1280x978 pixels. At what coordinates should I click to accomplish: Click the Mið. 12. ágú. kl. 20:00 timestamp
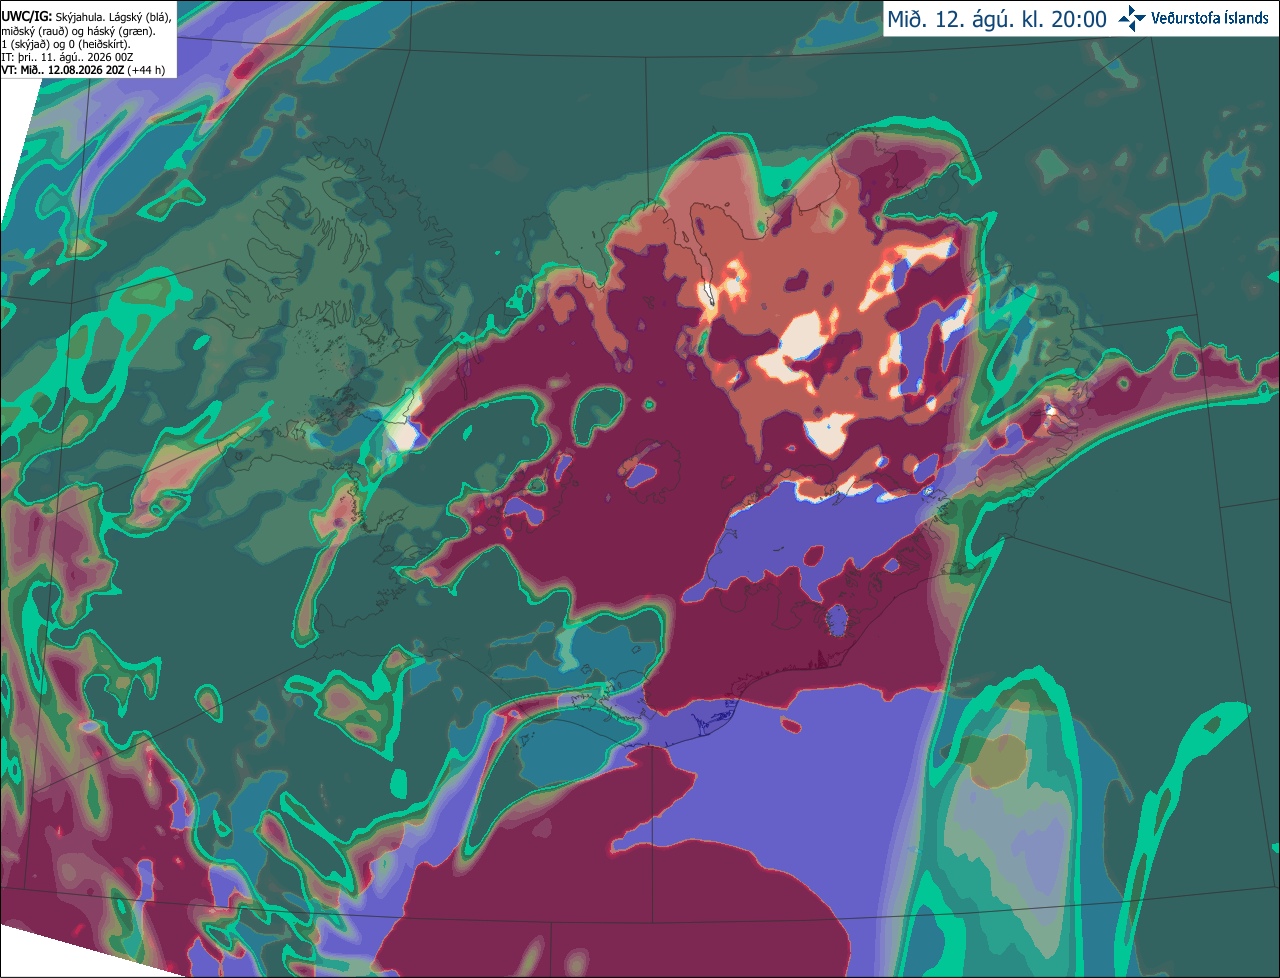997,19
